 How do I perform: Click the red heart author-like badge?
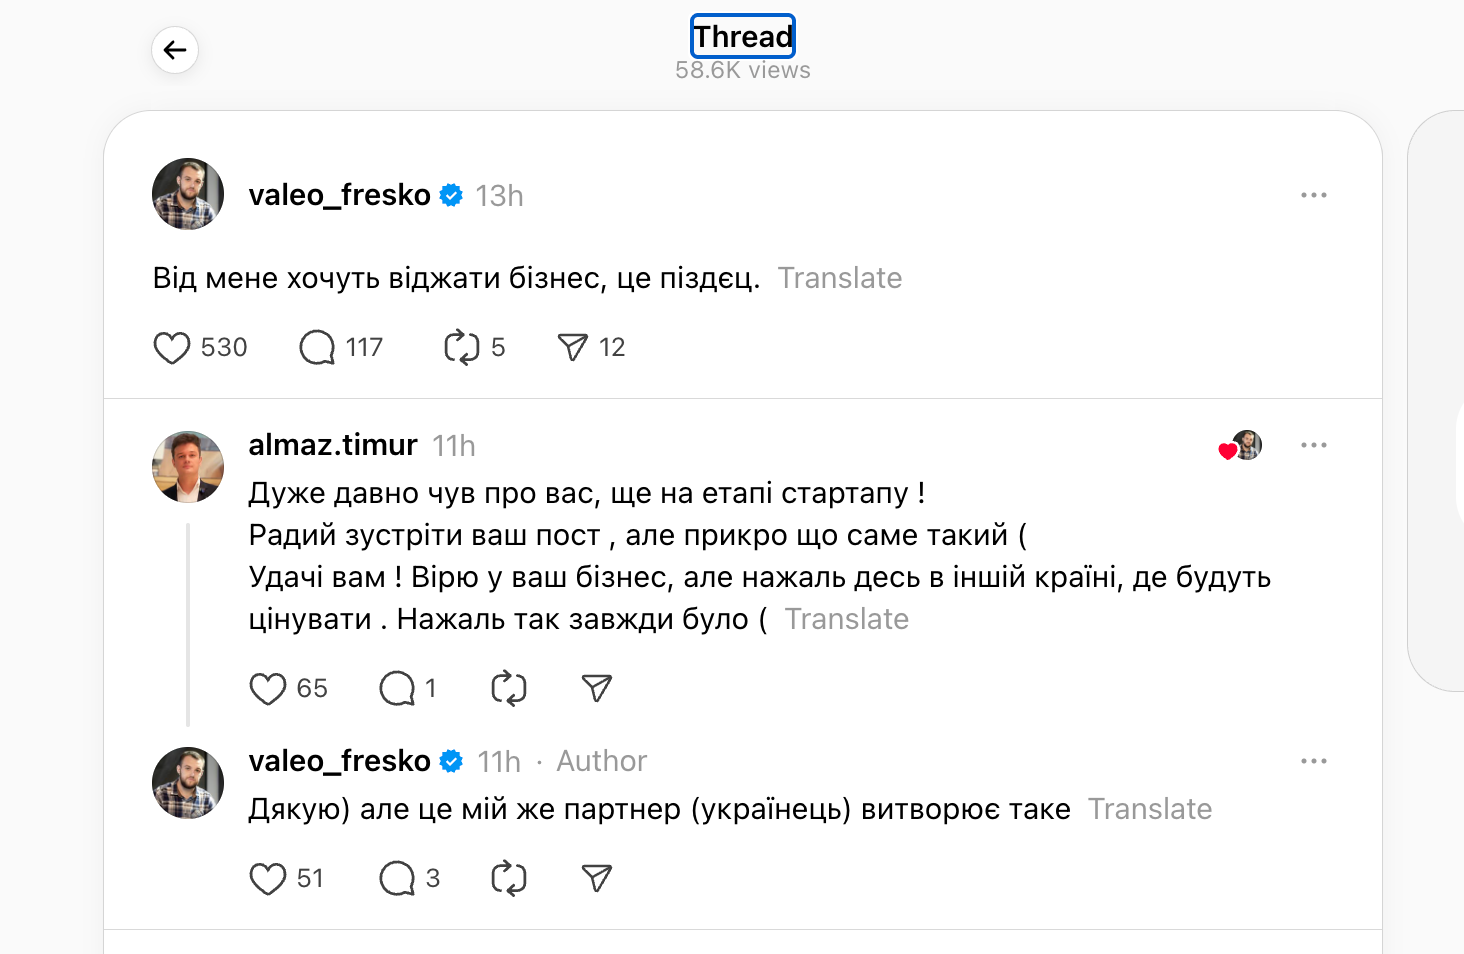coord(1227,452)
